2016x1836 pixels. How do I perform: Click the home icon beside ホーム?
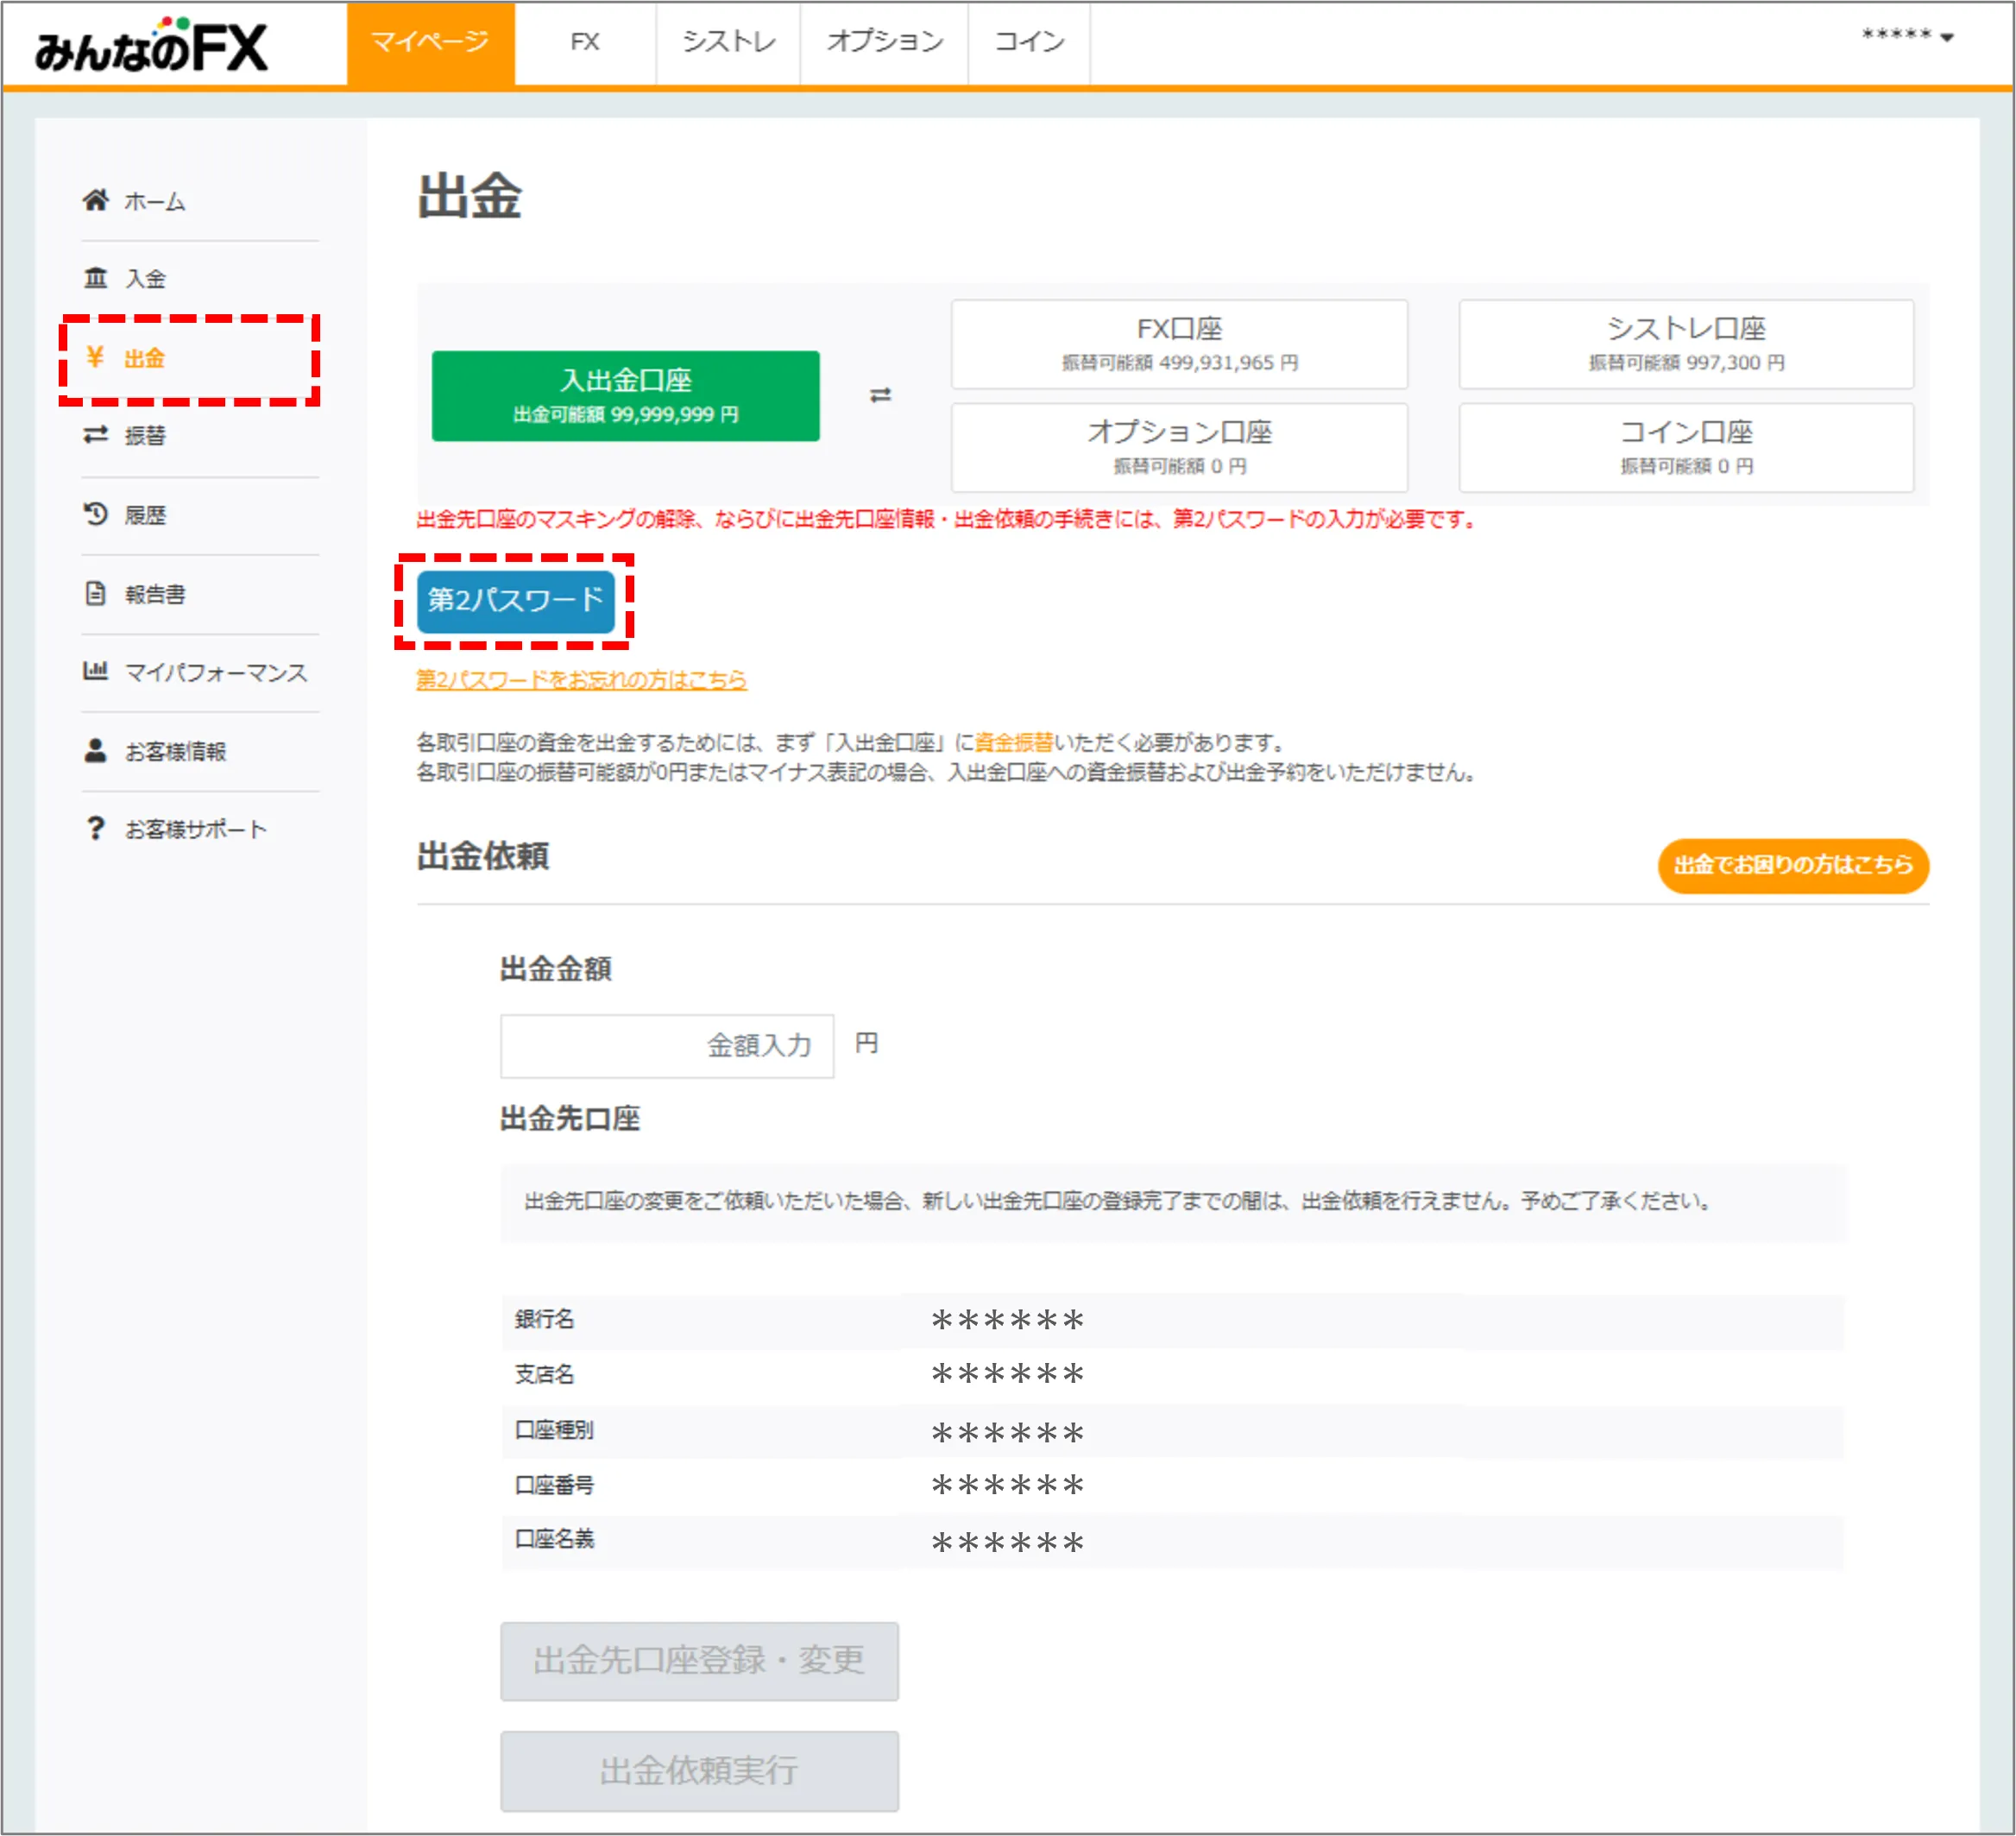tap(95, 200)
